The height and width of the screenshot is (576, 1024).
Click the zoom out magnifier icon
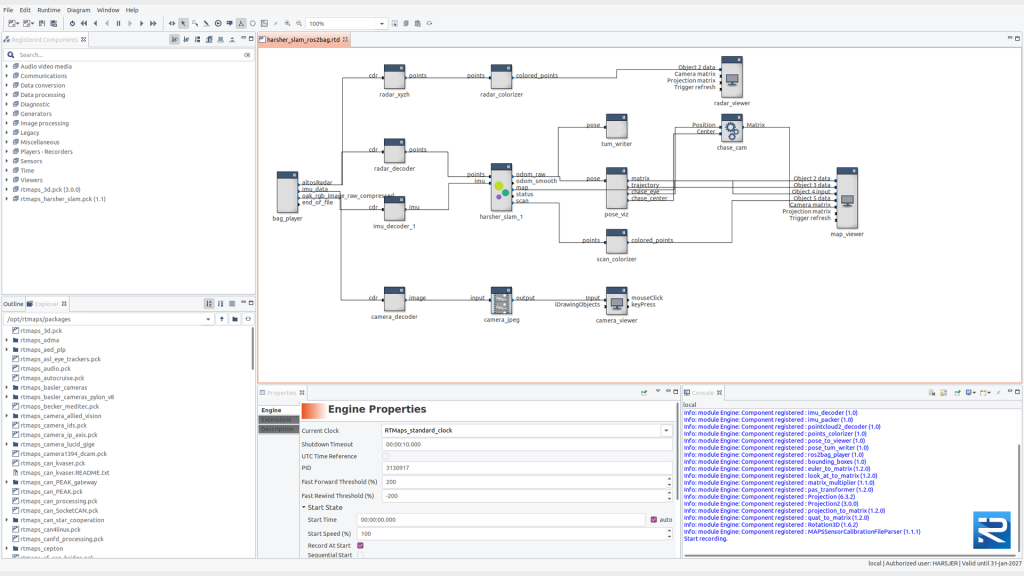point(299,24)
